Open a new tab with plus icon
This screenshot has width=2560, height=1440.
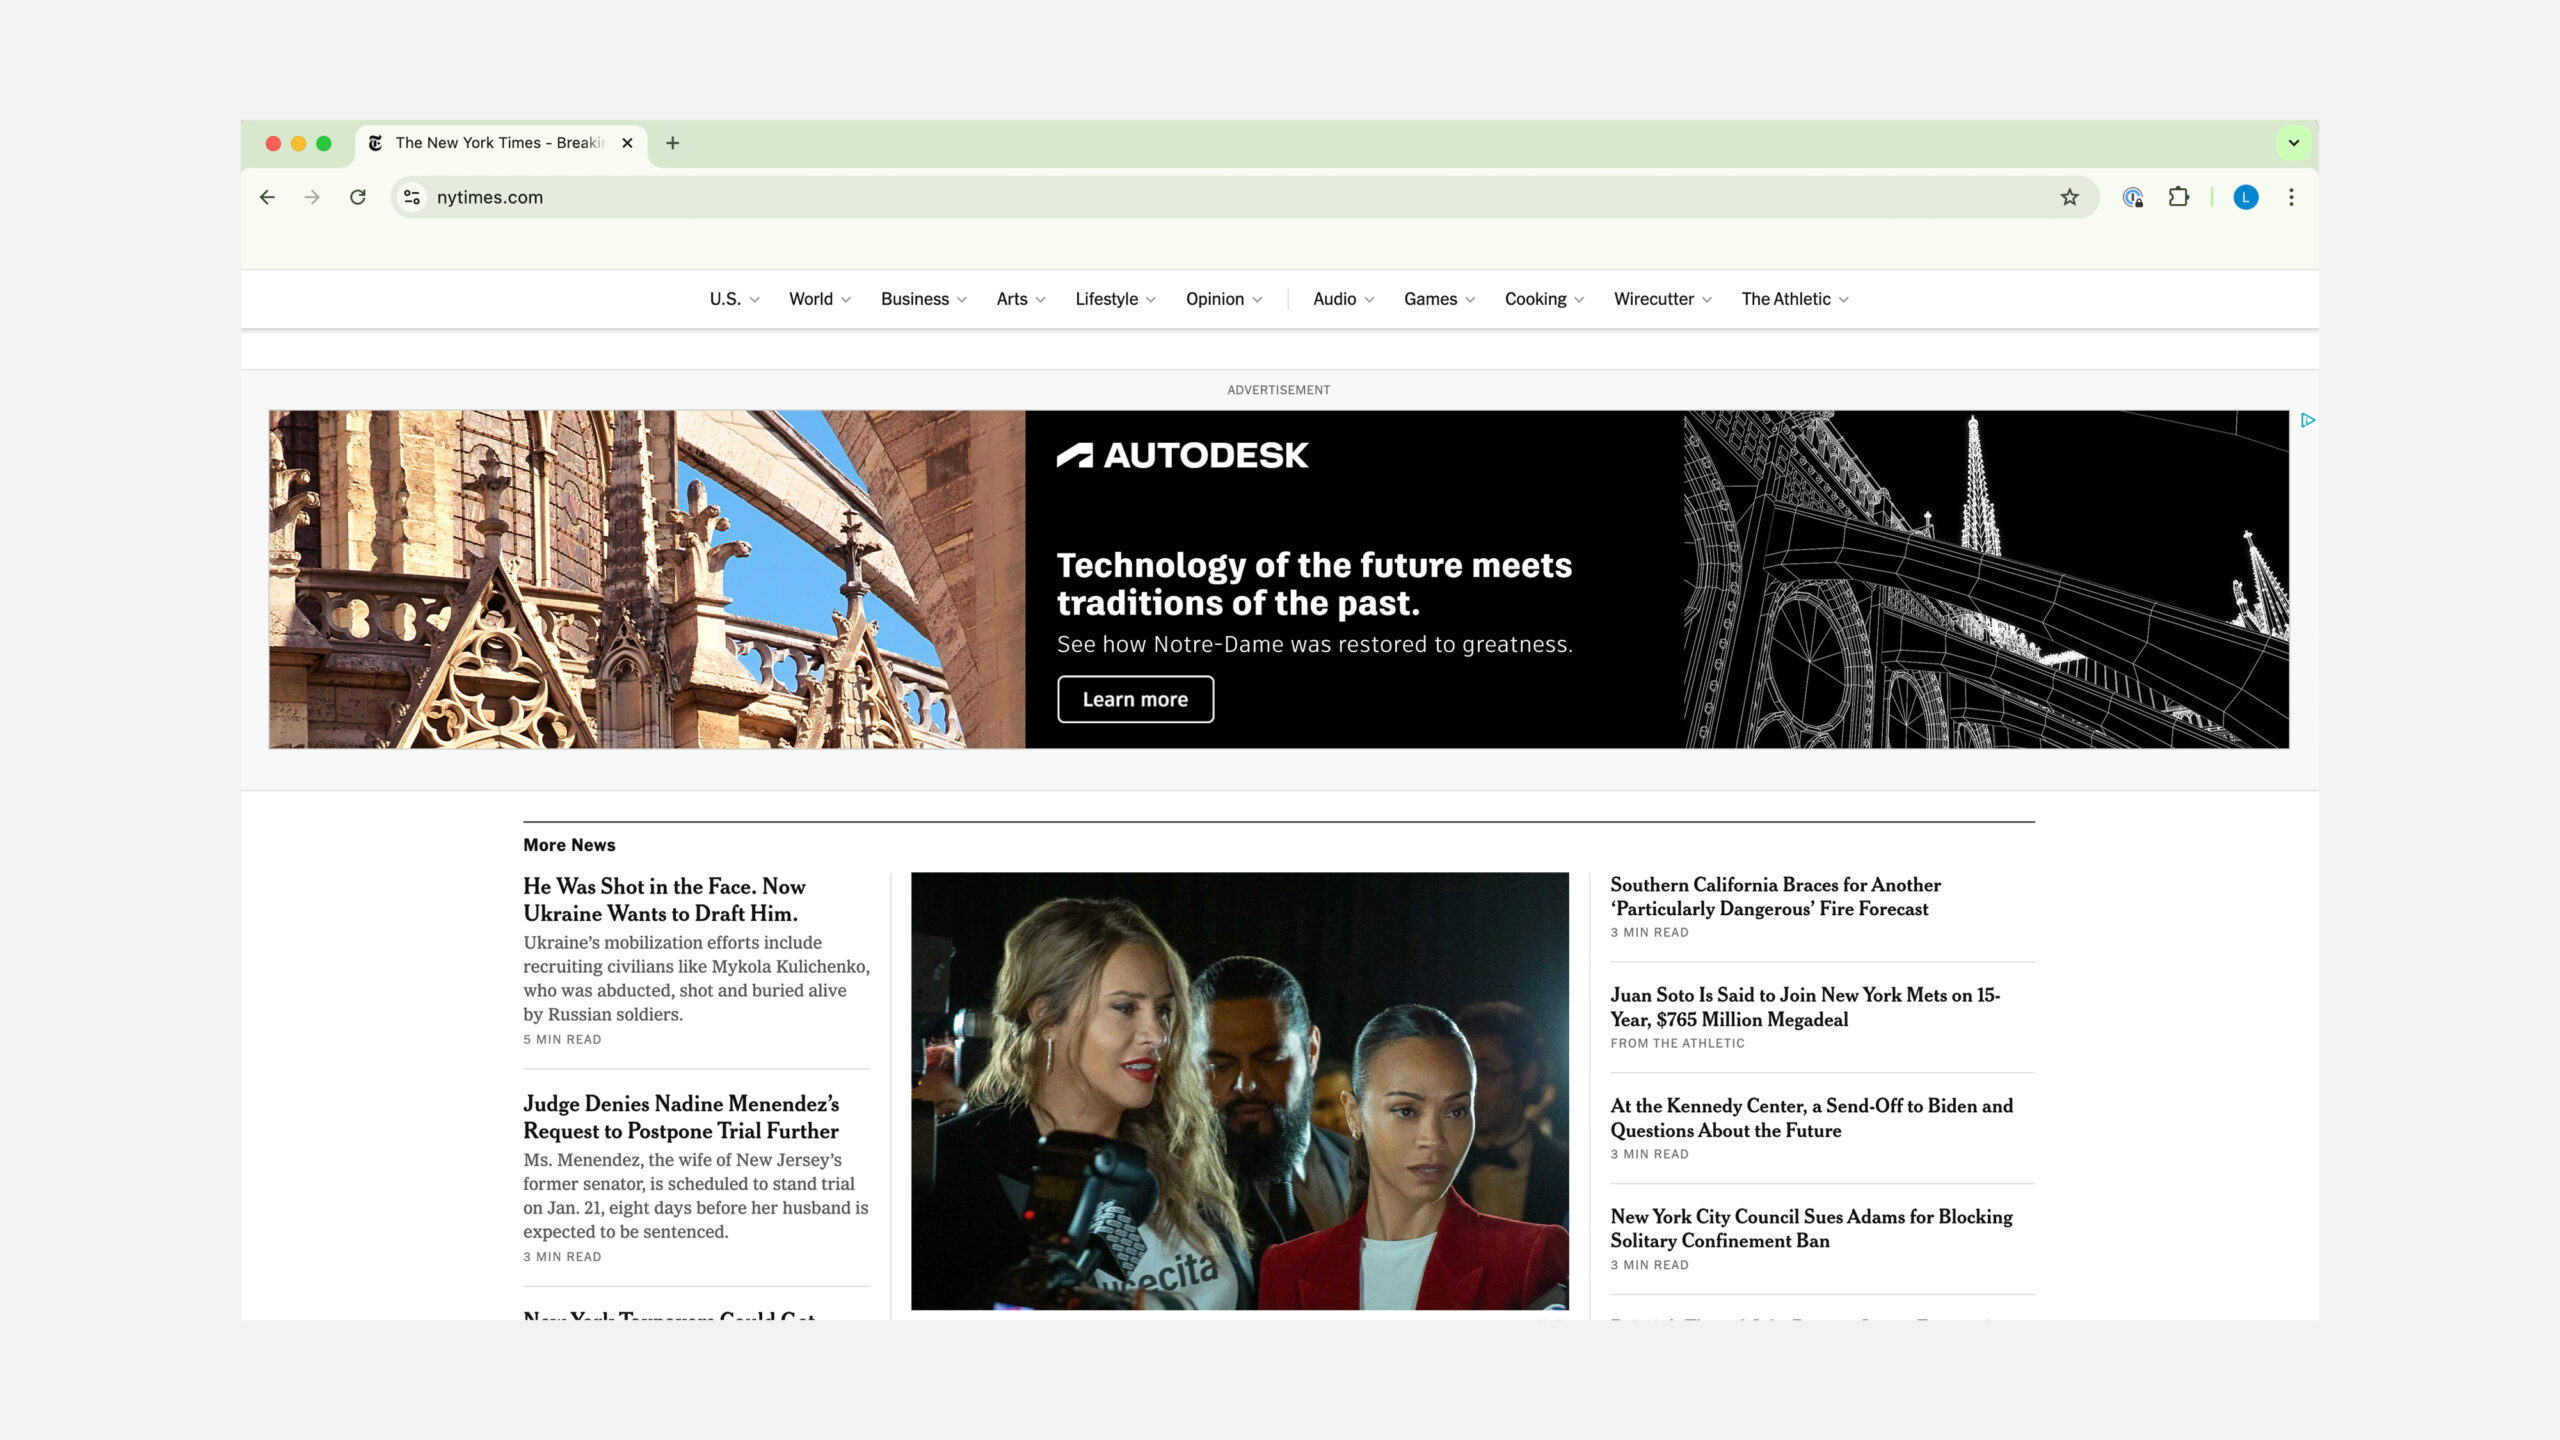673,143
